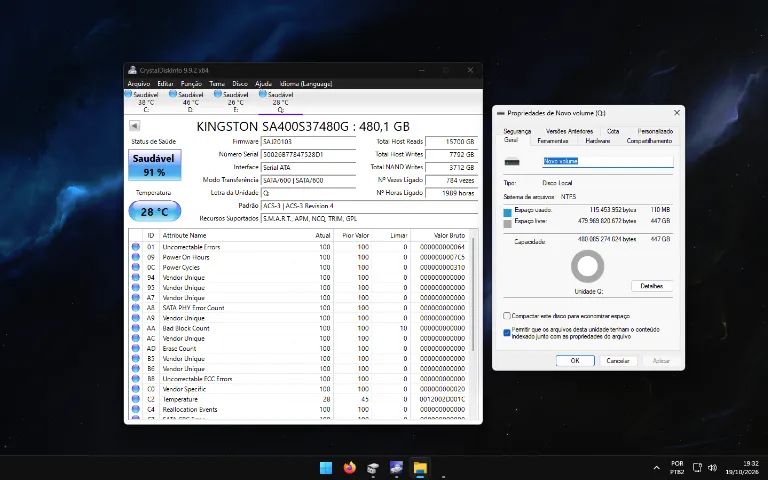Click the CrystalDiskInfo title bar app icon
768x480 pixels.
click(x=132, y=70)
